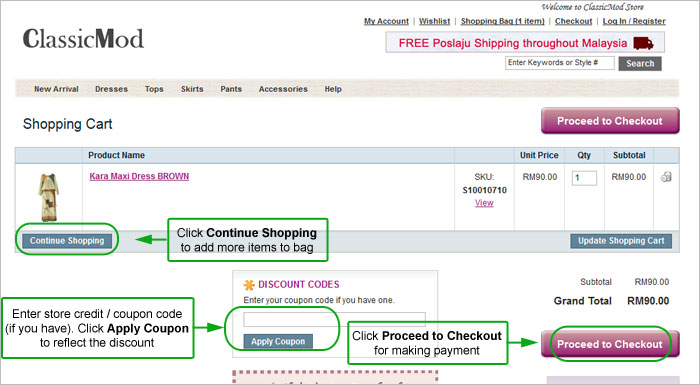Click the Search button

click(640, 63)
